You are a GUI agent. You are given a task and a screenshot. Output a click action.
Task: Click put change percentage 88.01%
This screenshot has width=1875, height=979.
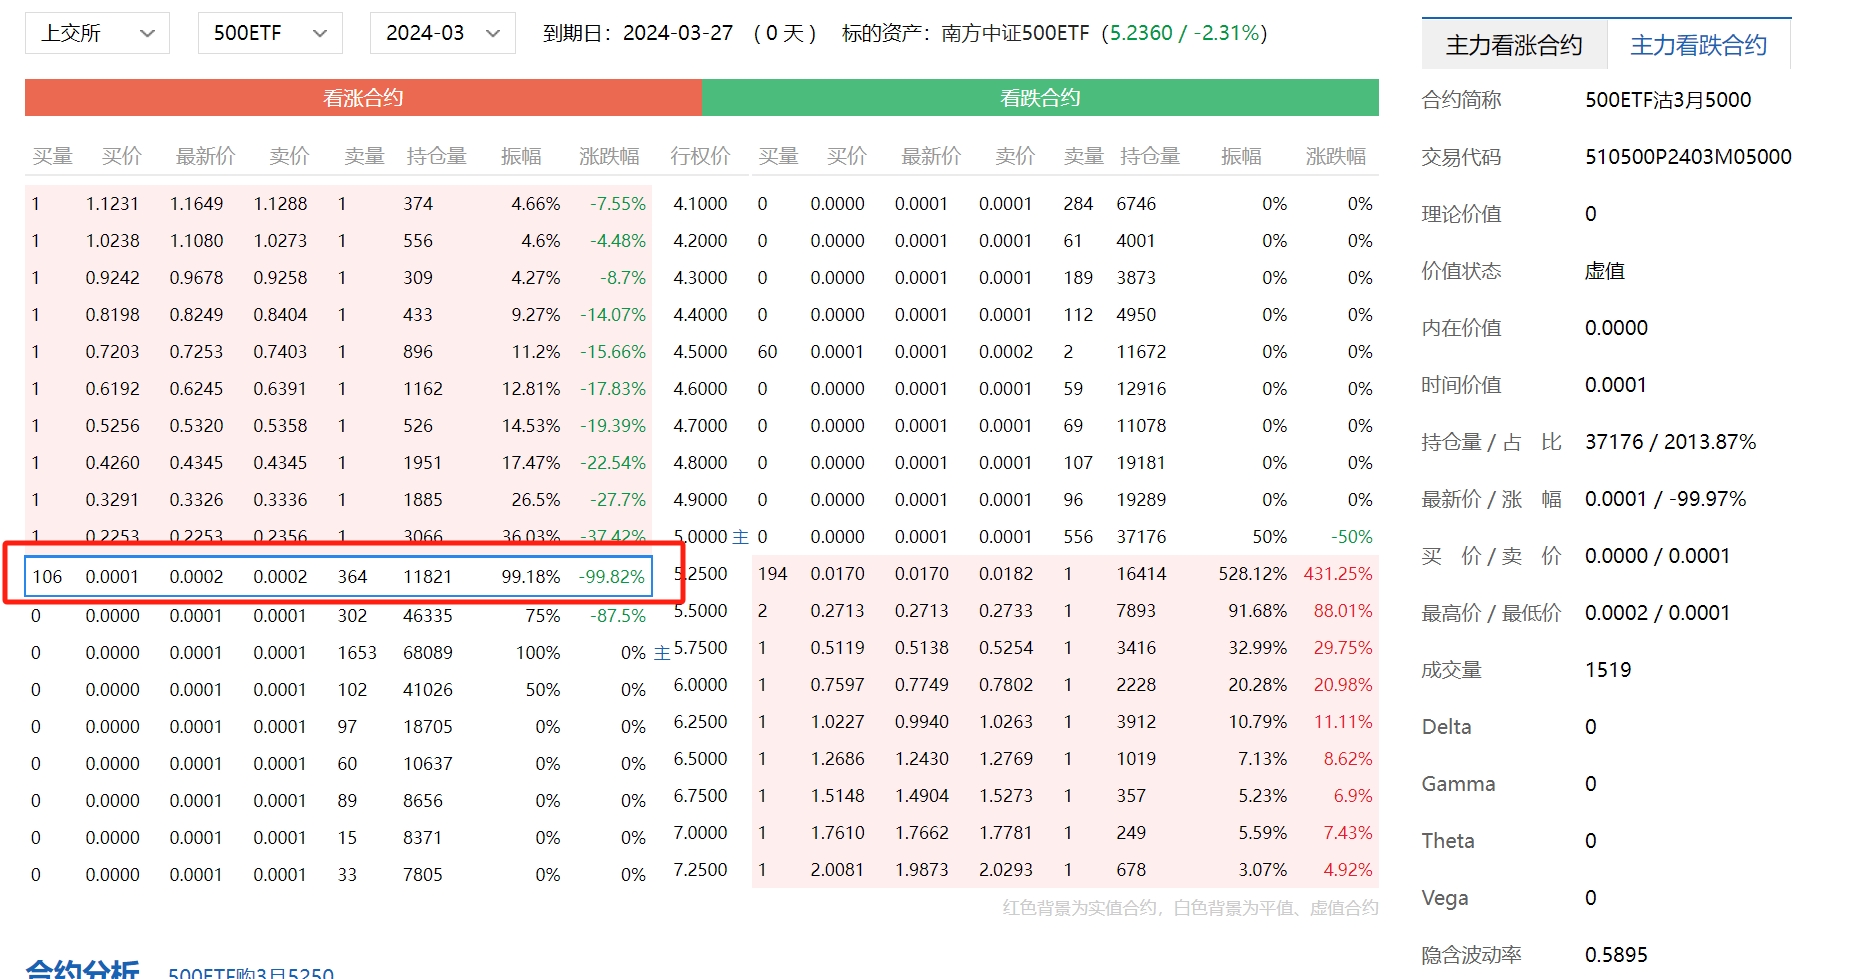click(x=1343, y=611)
